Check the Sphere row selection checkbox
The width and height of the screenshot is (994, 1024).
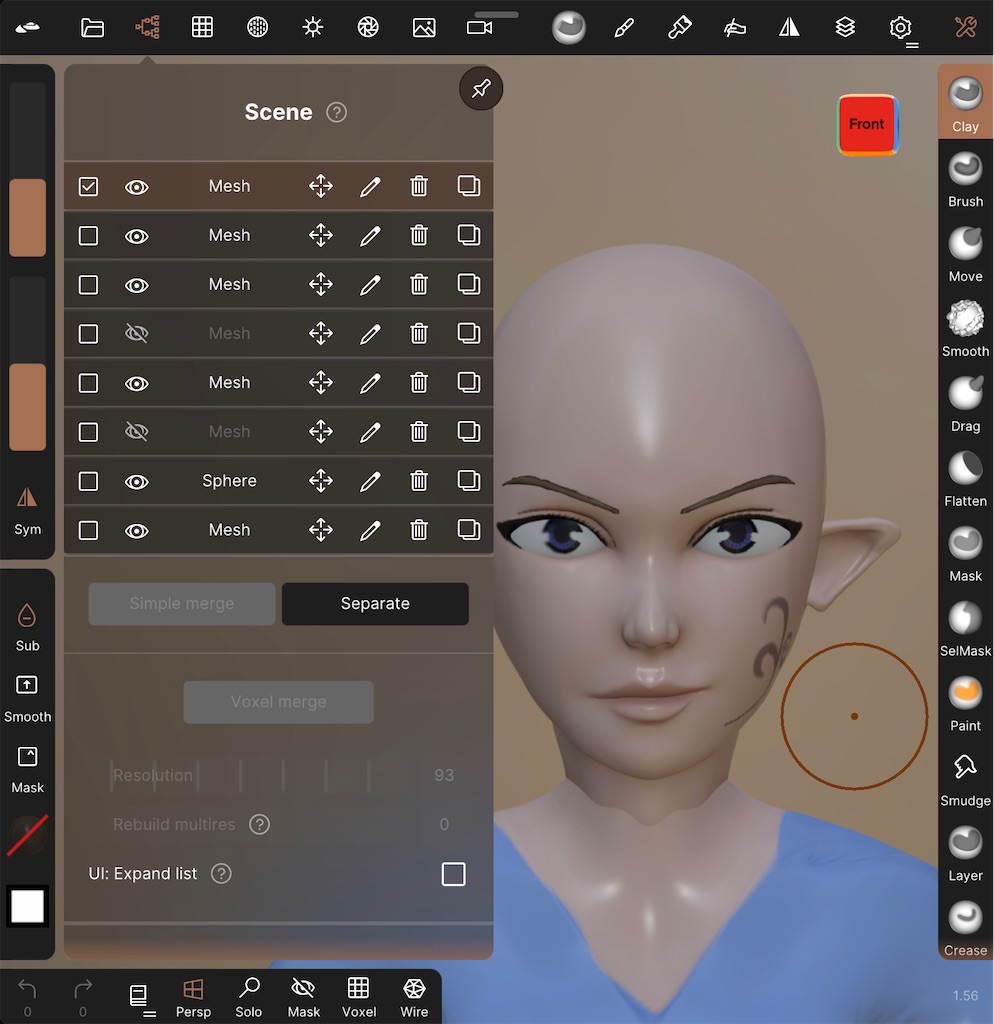(88, 481)
